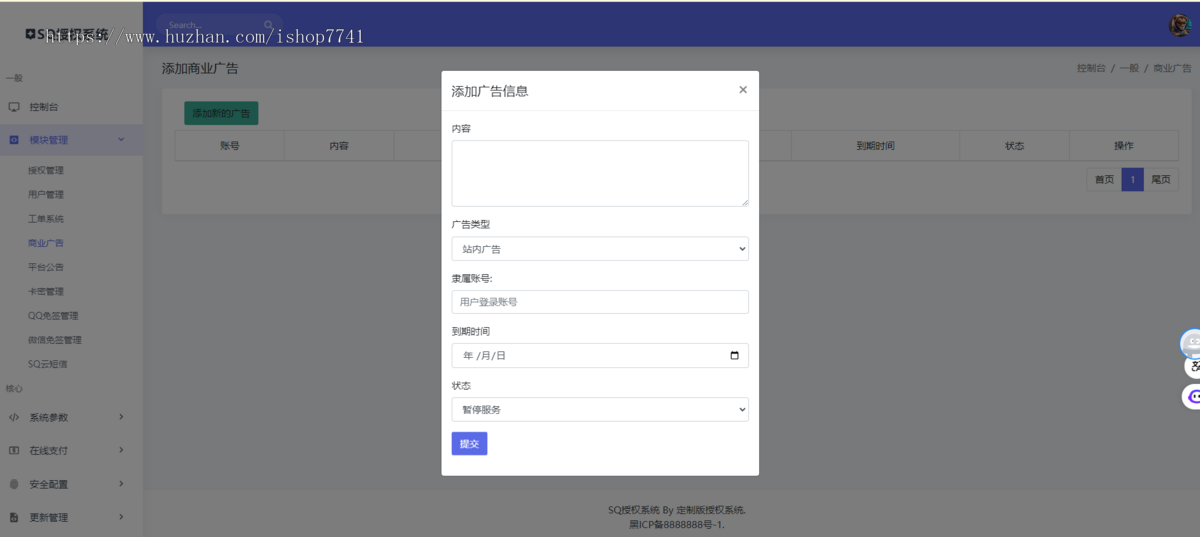Open SQ云短信 submenu item
1200x537 pixels.
[48, 364]
